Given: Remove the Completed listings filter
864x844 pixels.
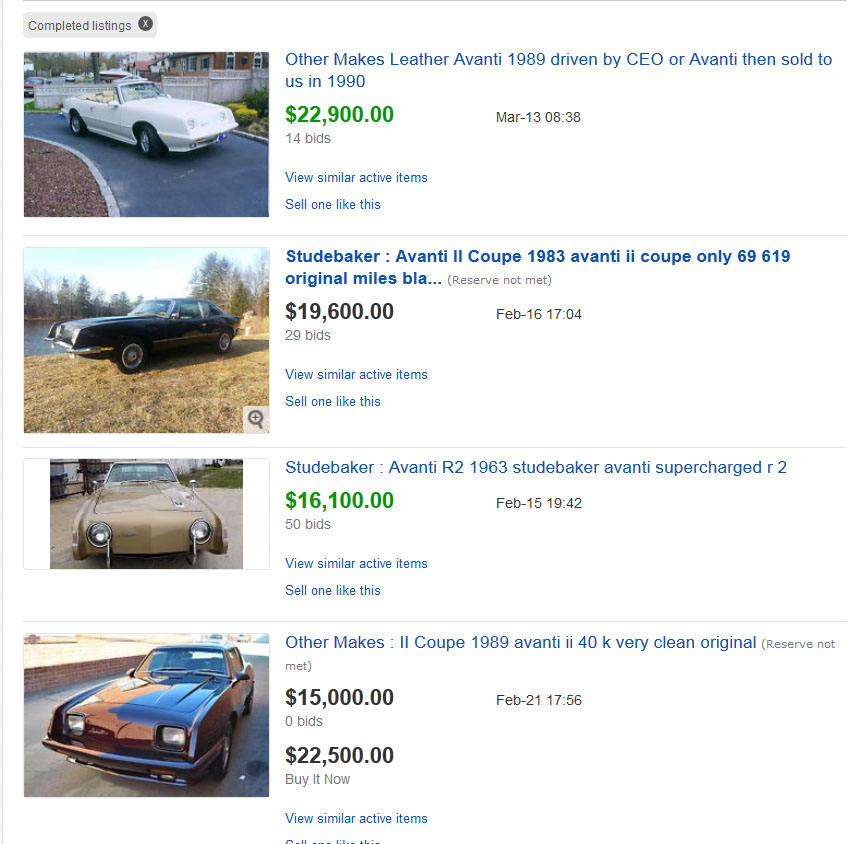Looking at the screenshot, I should 146,24.
